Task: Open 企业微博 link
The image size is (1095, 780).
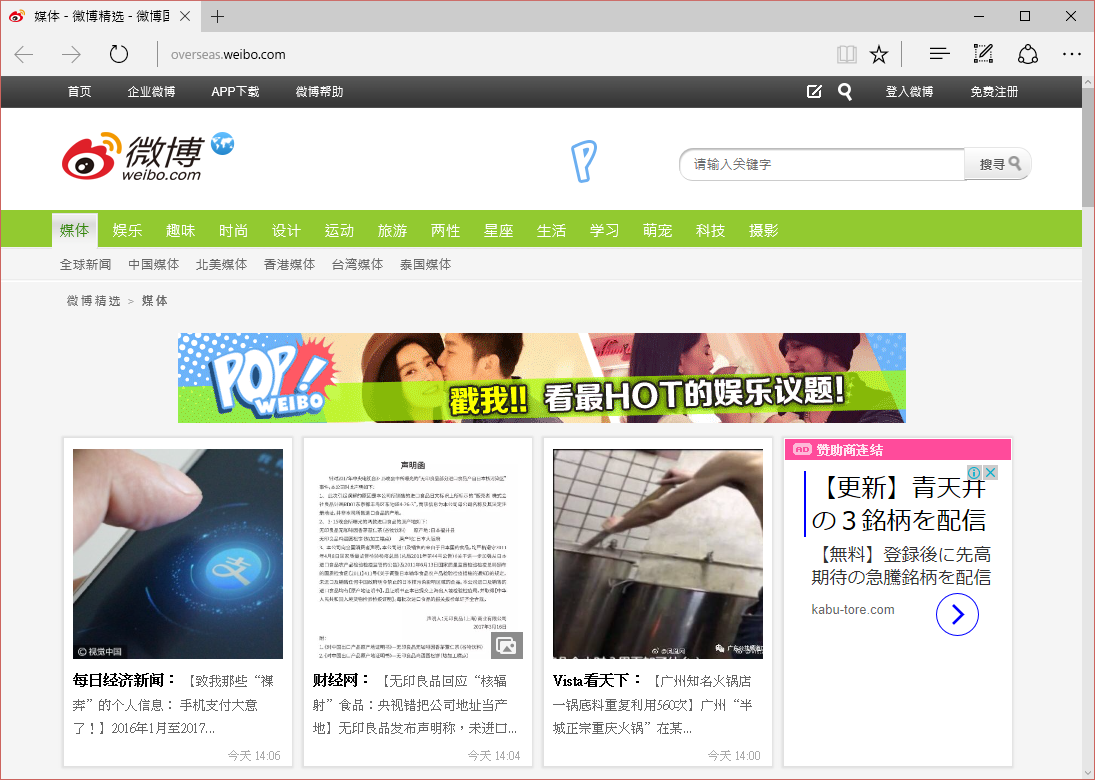Action: coord(151,91)
